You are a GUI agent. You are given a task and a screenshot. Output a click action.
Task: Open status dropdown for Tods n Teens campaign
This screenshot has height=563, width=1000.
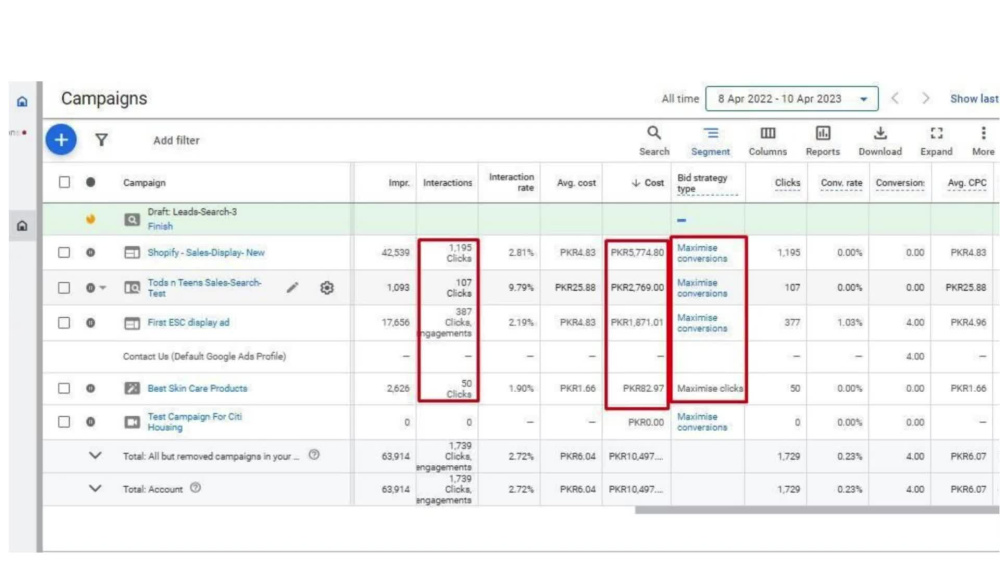click(x=103, y=288)
